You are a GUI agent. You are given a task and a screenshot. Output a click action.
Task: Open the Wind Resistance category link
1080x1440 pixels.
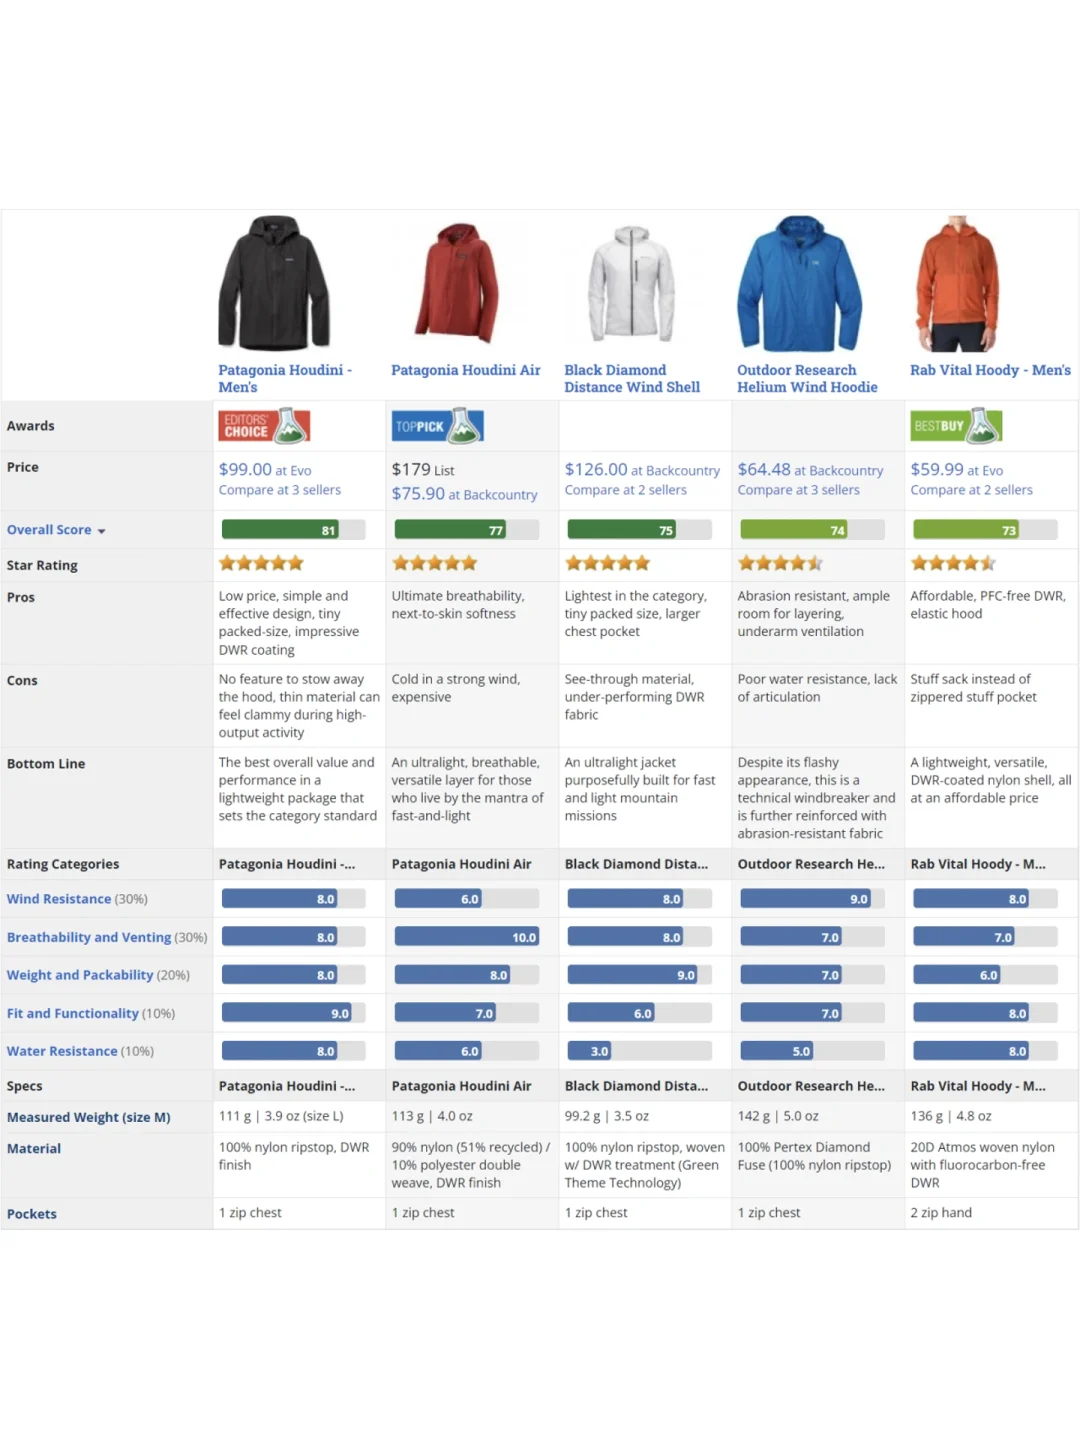pos(59,899)
